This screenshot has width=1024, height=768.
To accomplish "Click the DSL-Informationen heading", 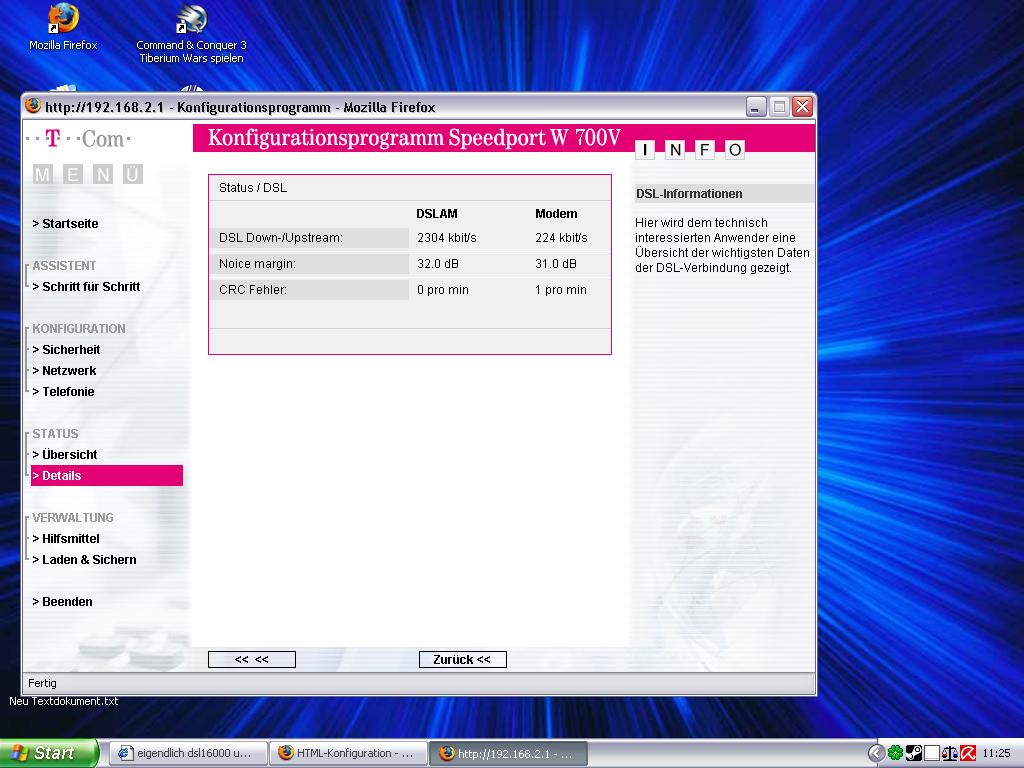I will click(x=689, y=194).
